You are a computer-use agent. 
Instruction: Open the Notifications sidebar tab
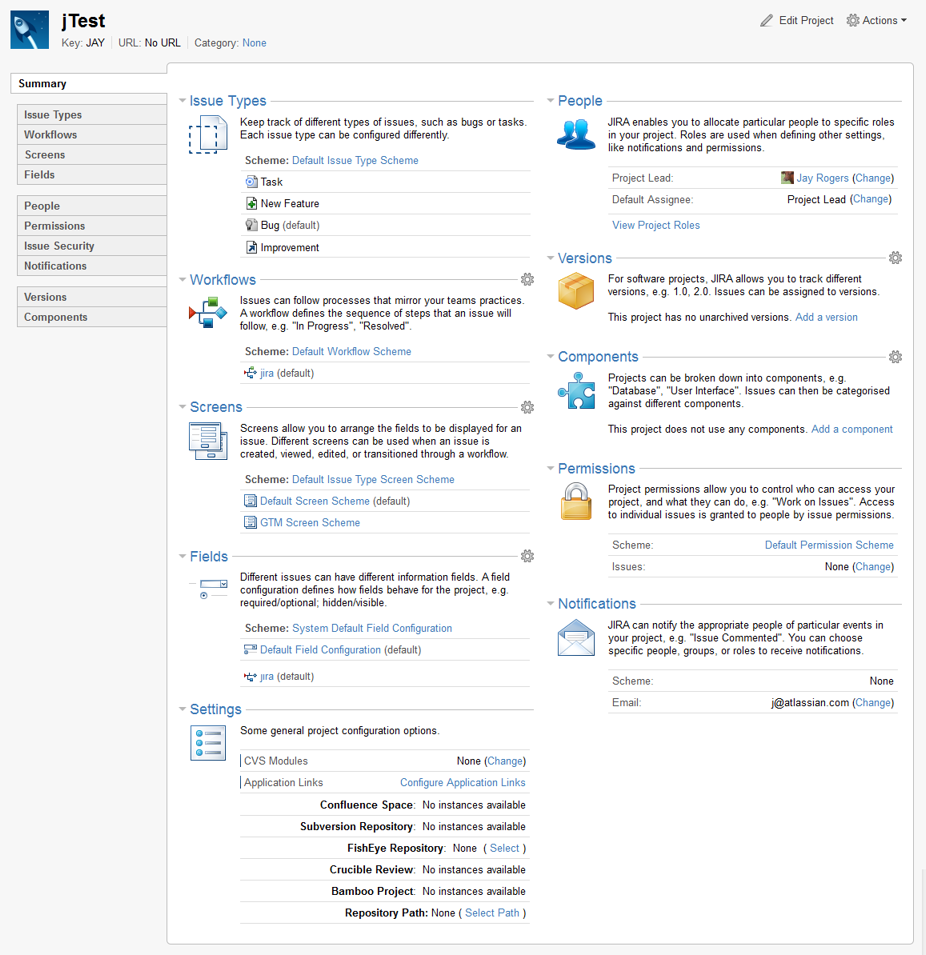tap(92, 266)
